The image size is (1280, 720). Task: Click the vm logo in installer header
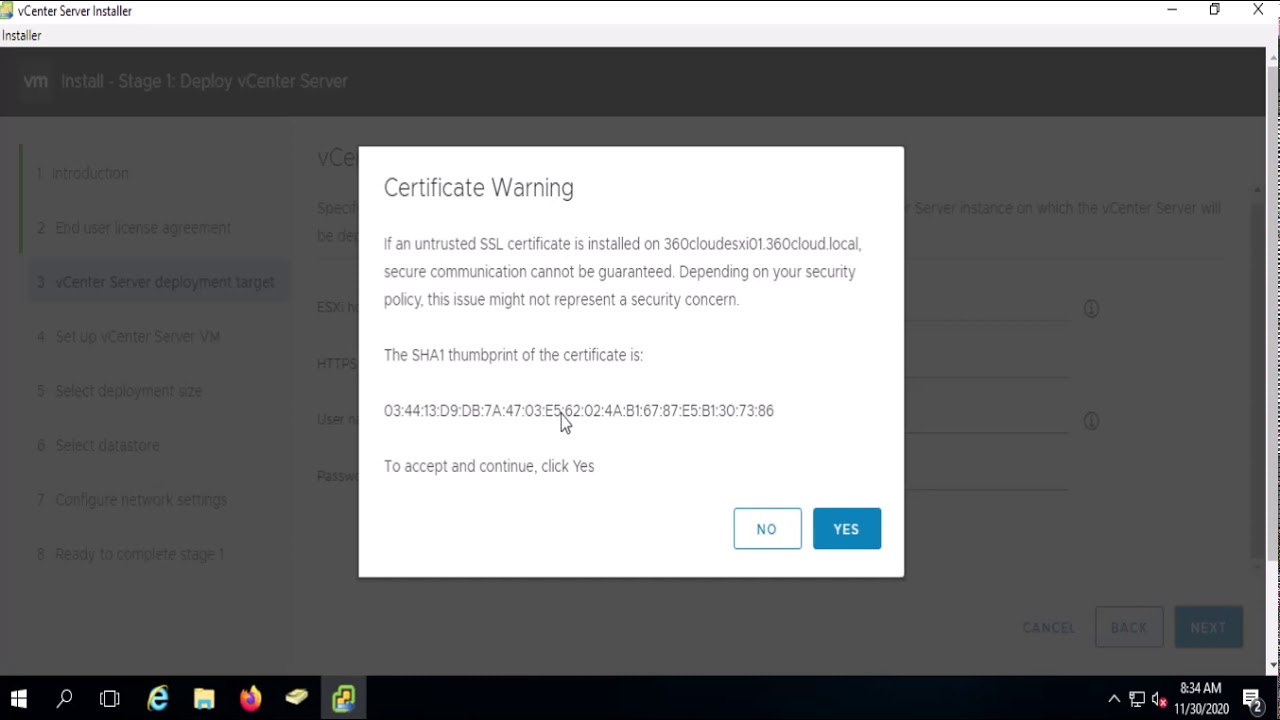coord(36,81)
